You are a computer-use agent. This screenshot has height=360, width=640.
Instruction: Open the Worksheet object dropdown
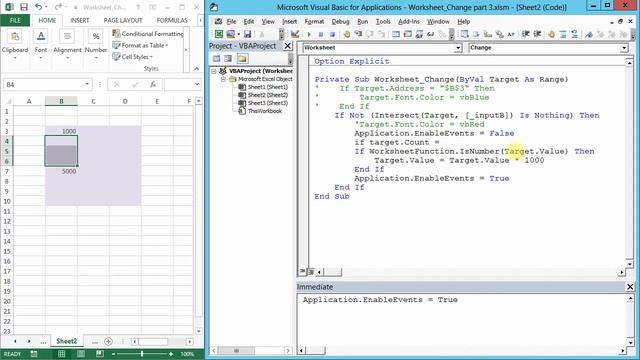coord(458,48)
